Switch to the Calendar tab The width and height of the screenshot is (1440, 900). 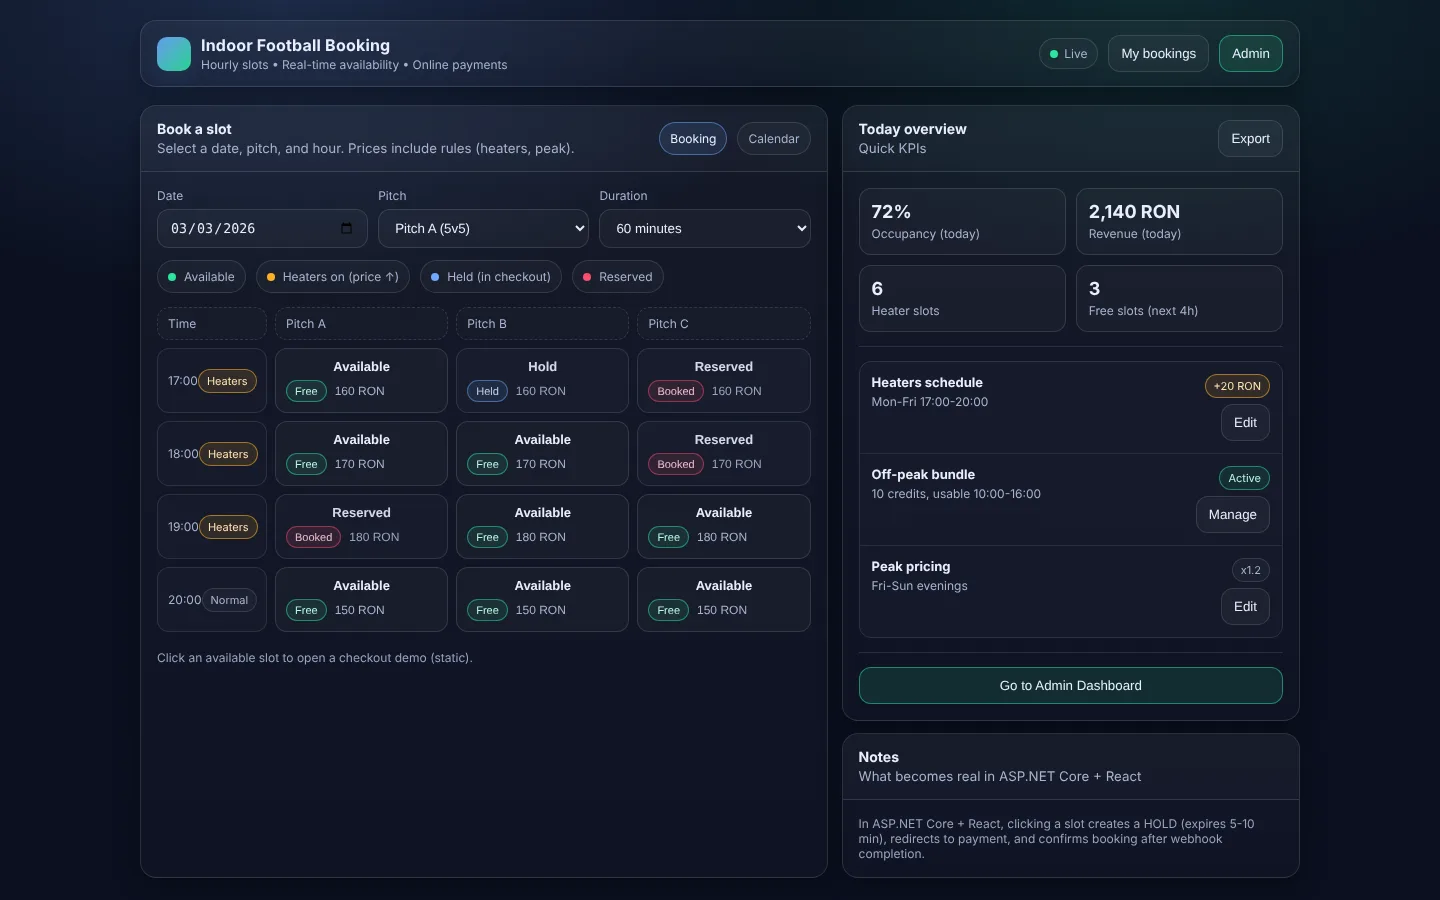(x=774, y=139)
